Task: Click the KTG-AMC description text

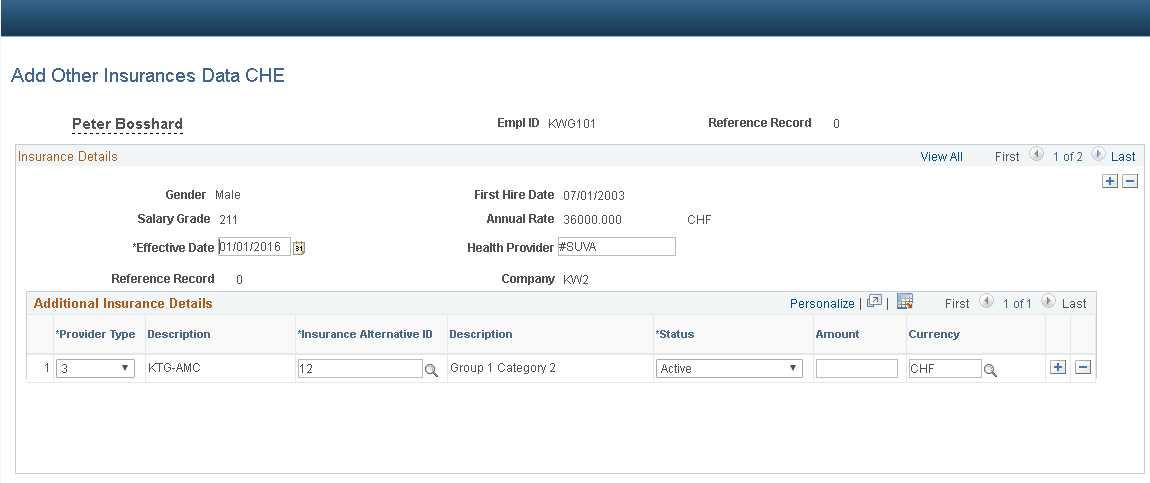Action: click(x=175, y=368)
